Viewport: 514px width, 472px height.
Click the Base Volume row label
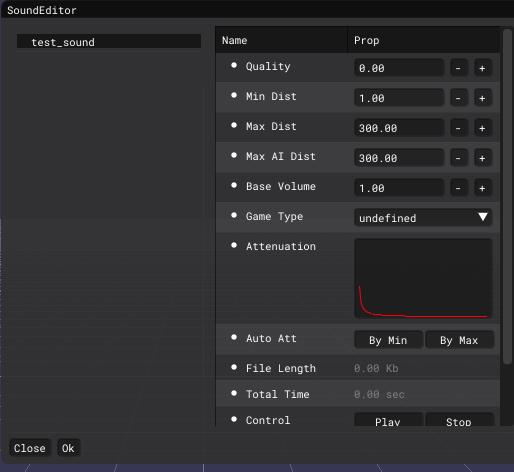click(281, 186)
